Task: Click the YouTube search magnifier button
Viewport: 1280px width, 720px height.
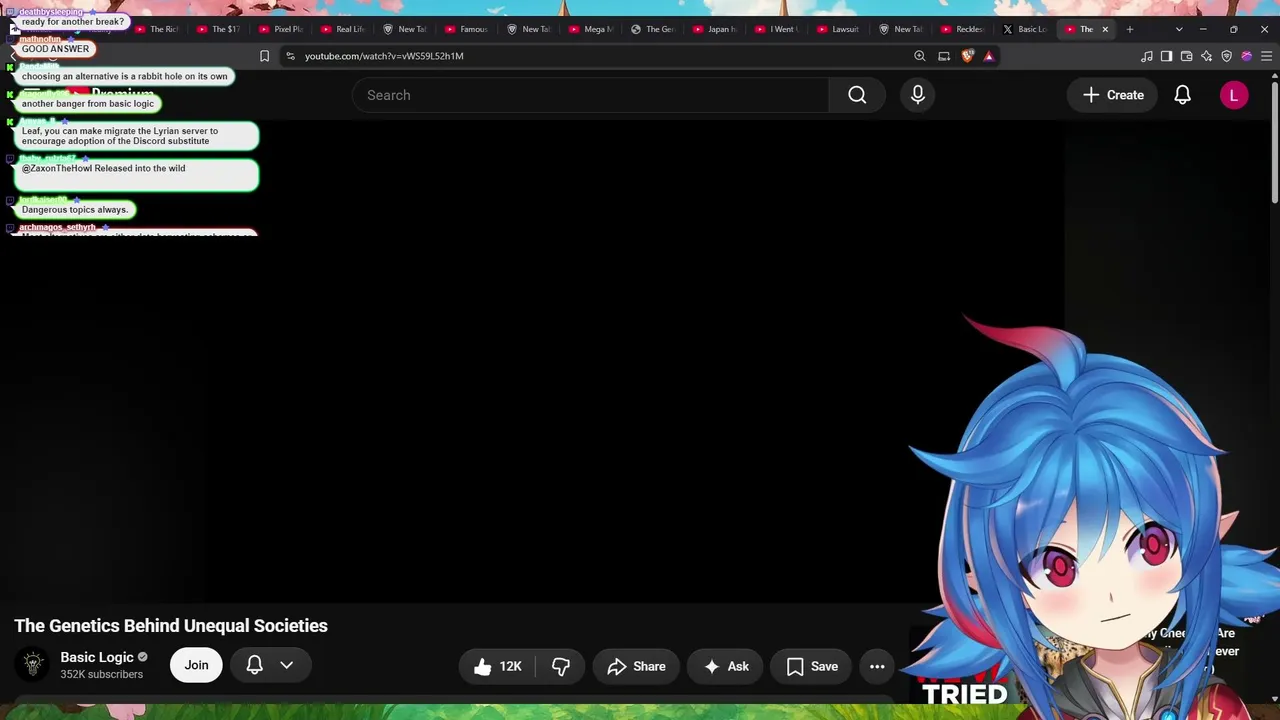Action: pyautogui.click(x=857, y=95)
